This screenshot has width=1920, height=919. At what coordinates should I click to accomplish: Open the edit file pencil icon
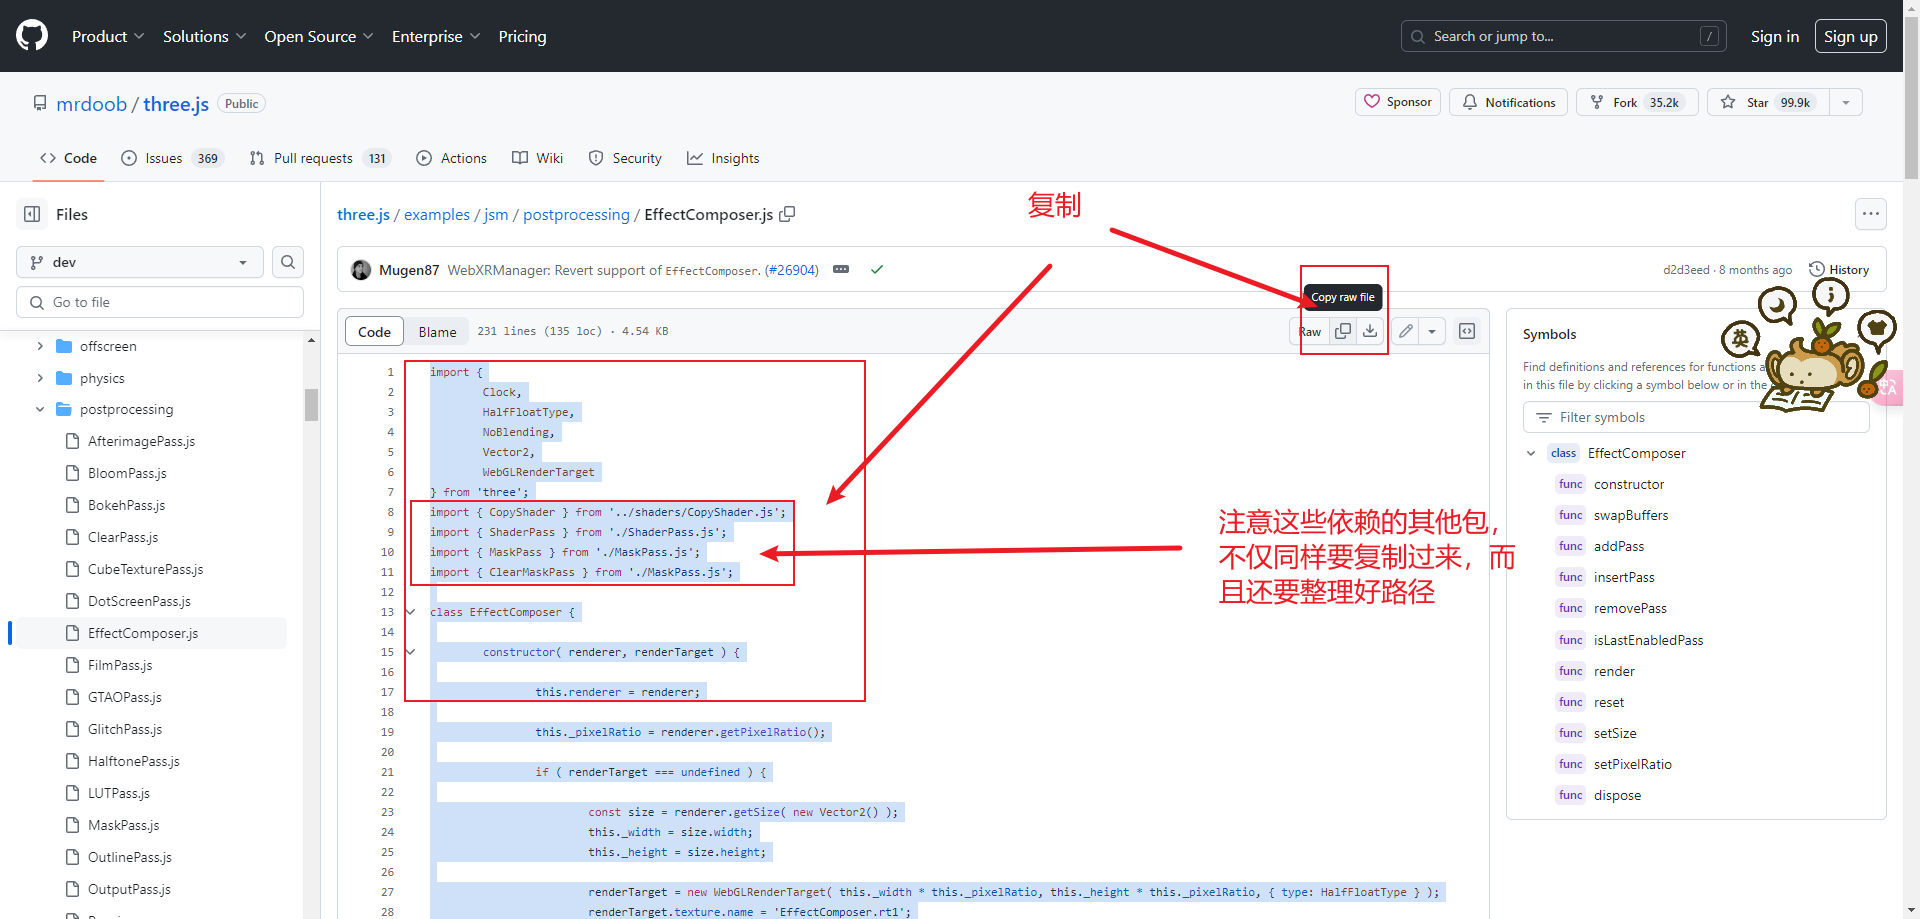1405,330
